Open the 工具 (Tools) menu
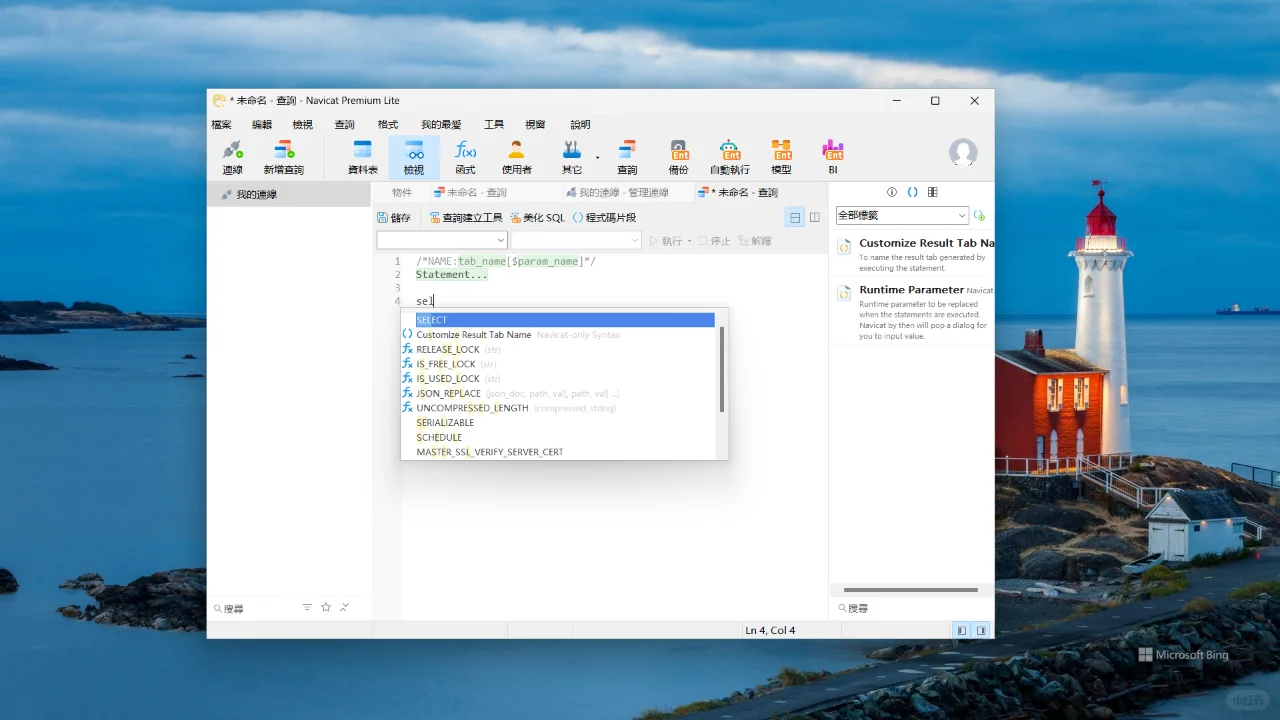 pyautogui.click(x=494, y=124)
